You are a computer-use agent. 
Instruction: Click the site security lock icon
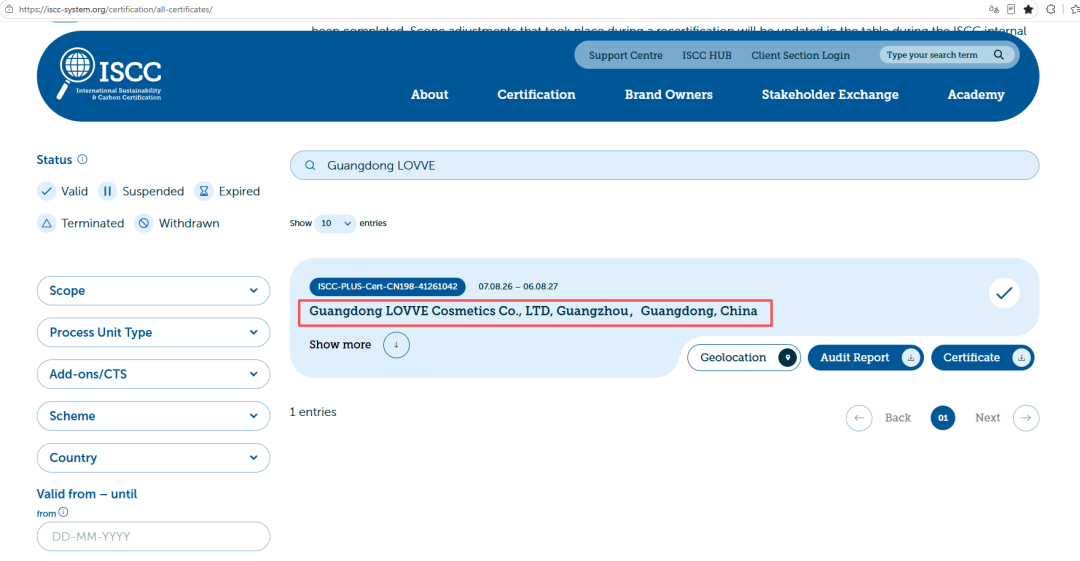click(9, 9)
